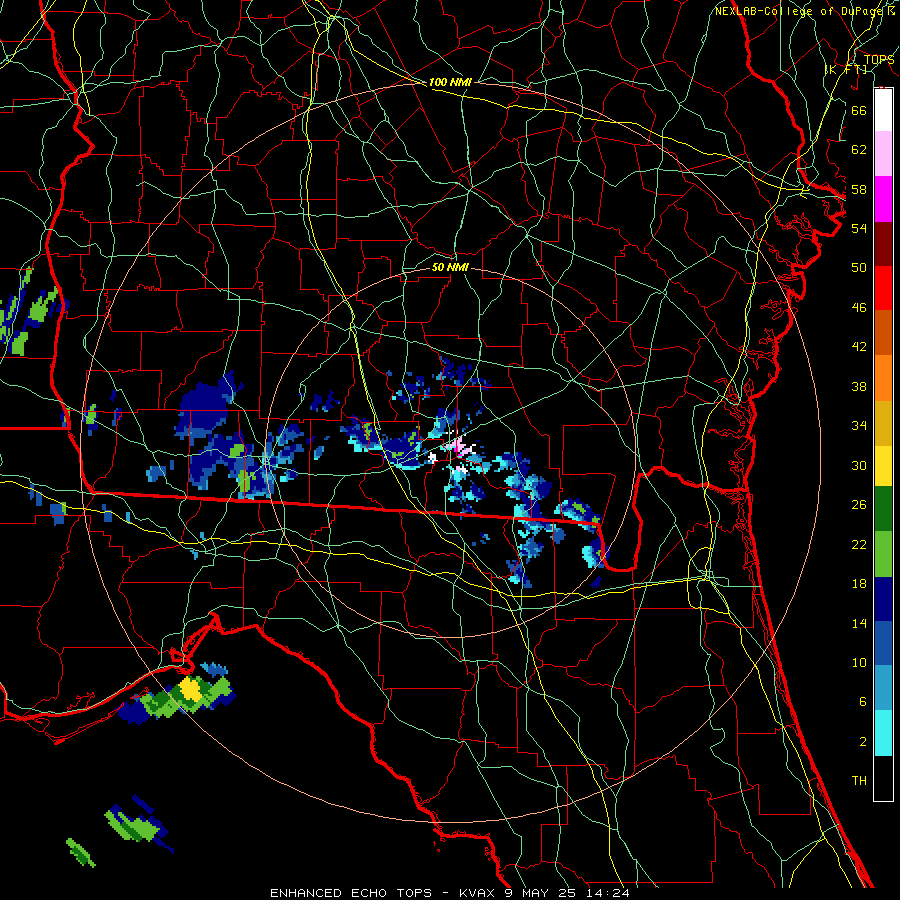The width and height of the screenshot is (900, 900).
Task: Click the white swatch at the legend top
Action: [883, 110]
